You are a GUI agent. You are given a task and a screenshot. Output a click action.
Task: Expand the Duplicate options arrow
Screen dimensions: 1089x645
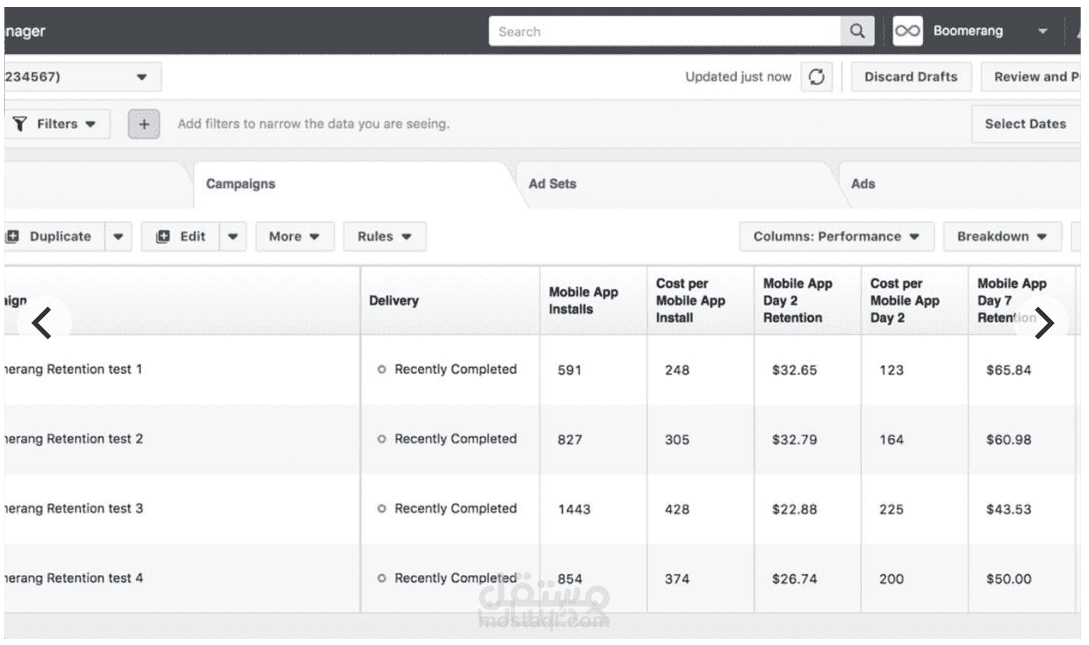[118, 237]
